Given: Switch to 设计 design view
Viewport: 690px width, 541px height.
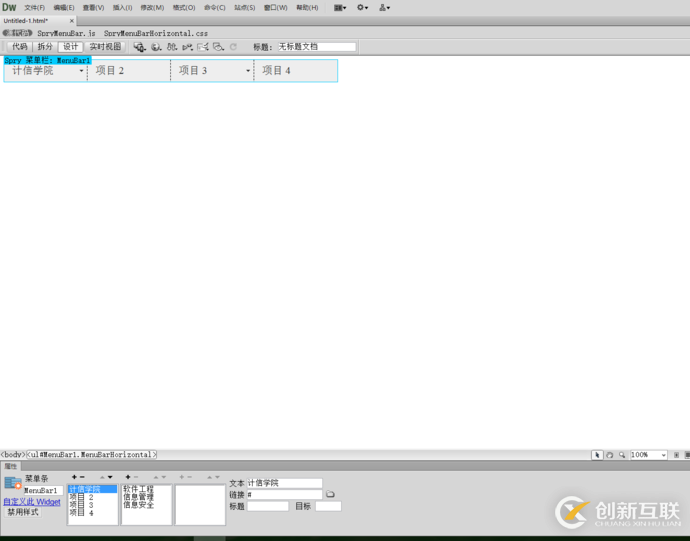Looking at the screenshot, I should click(70, 47).
